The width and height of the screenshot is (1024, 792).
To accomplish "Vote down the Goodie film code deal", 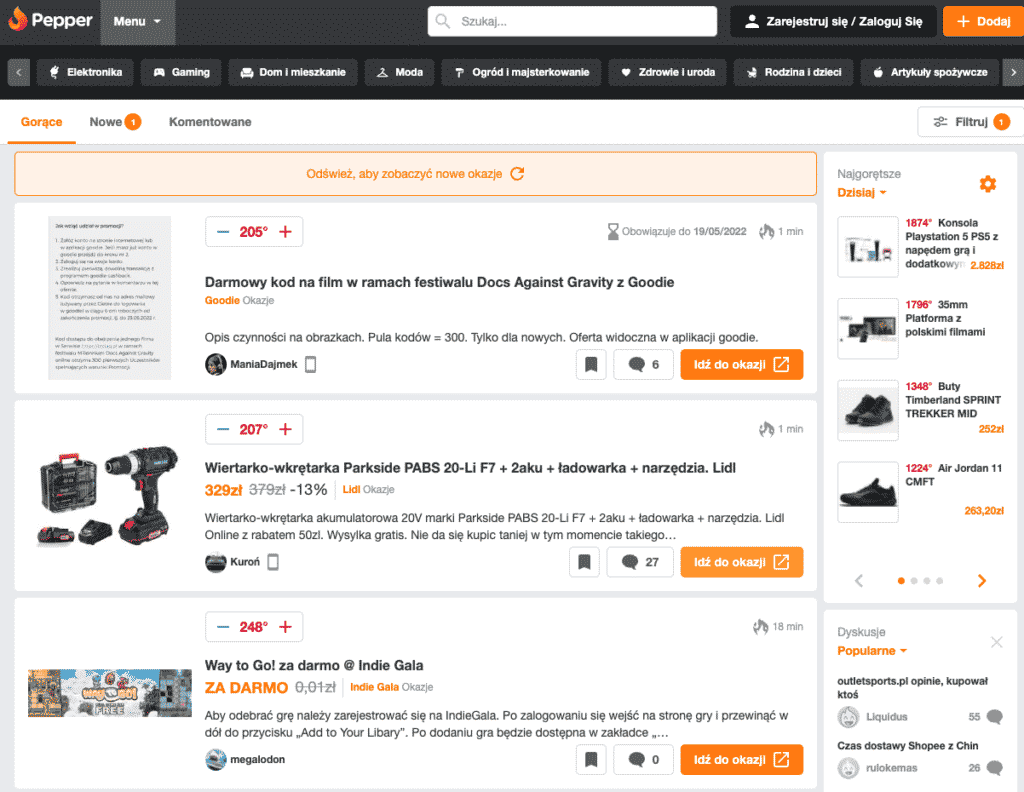I will pos(223,232).
